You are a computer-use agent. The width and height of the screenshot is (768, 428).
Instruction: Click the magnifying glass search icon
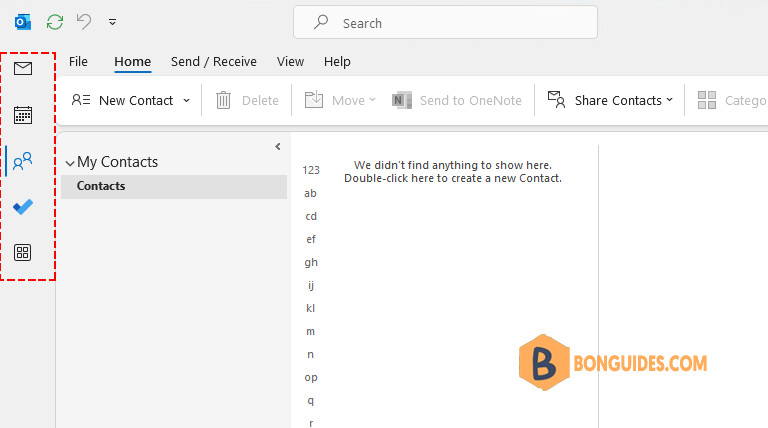pyautogui.click(x=321, y=22)
